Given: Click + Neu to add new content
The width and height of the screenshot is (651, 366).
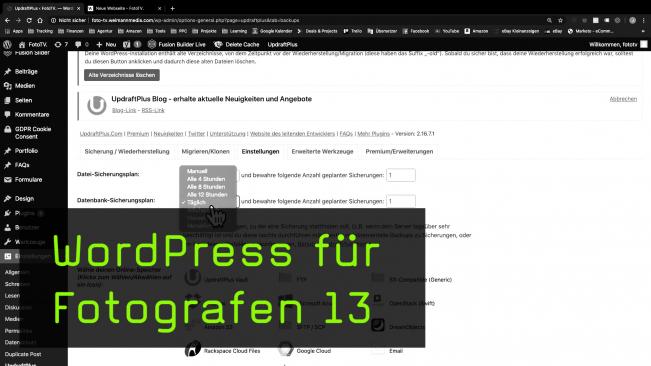Looking at the screenshot, I should [x=106, y=44].
